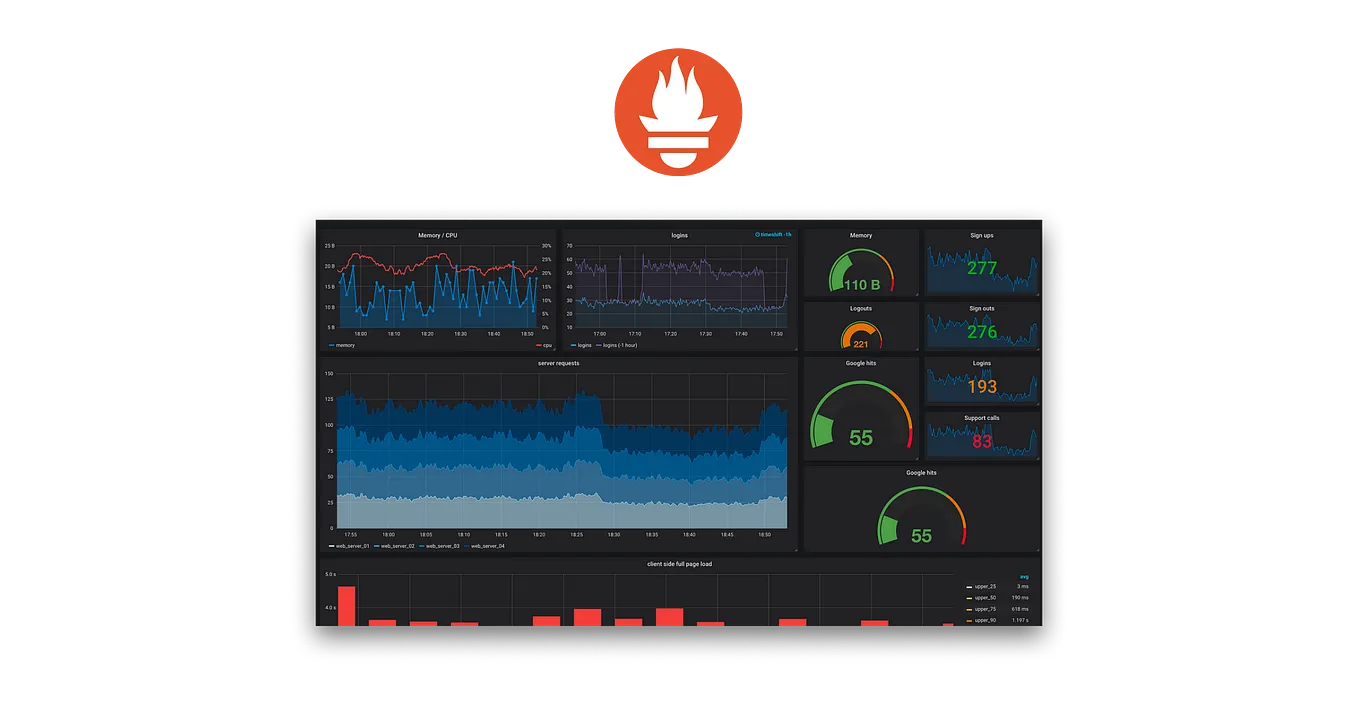The width and height of the screenshot is (1358, 710).
Task: Click the Sign ups sparkline graph
Action: point(981,268)
